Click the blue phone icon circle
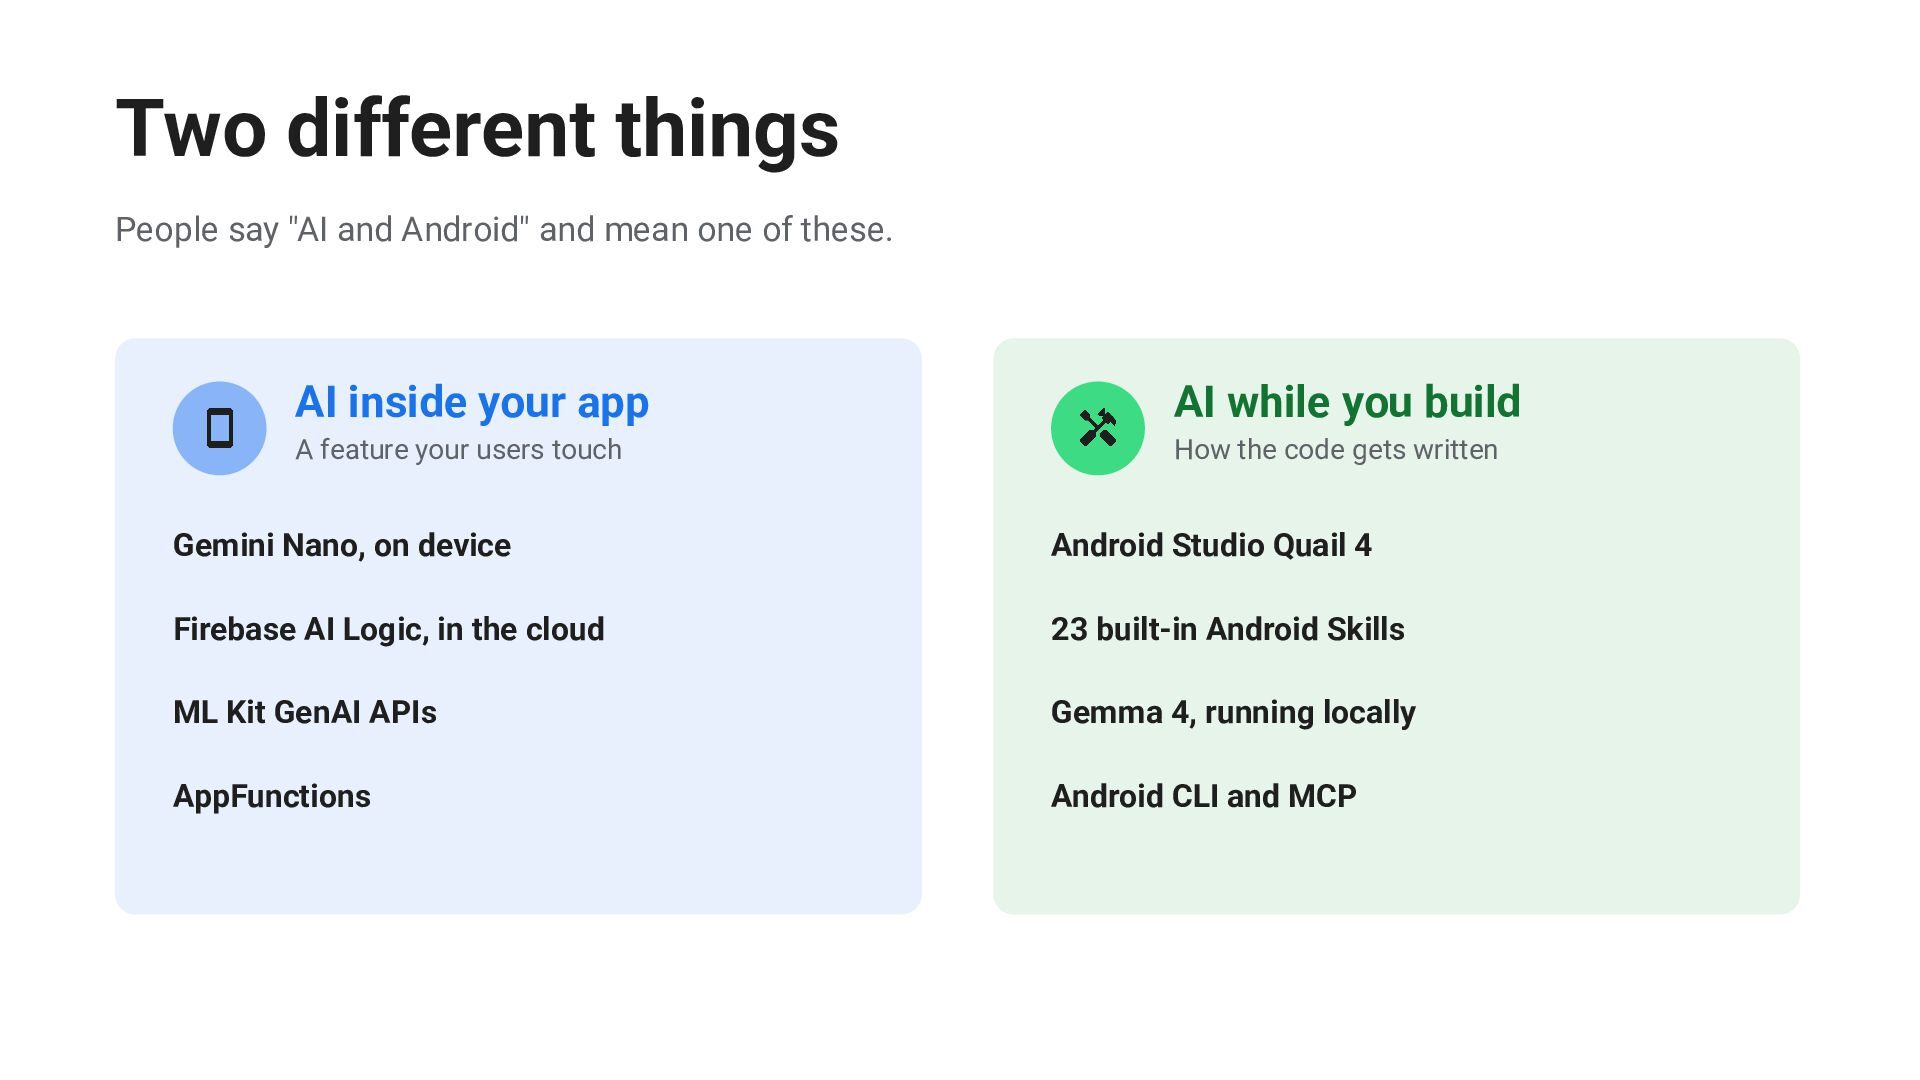Screen dimensions: 1920x1080 [219, 428]
